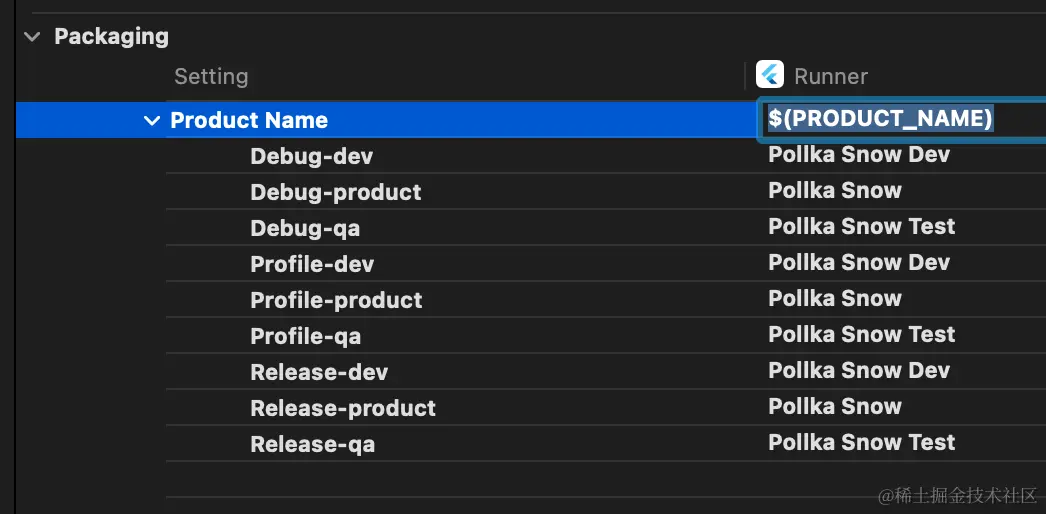Select the Release-dev configuration row
The width and height of the screenshot is (1046, 514).
[x=319, y=372]
